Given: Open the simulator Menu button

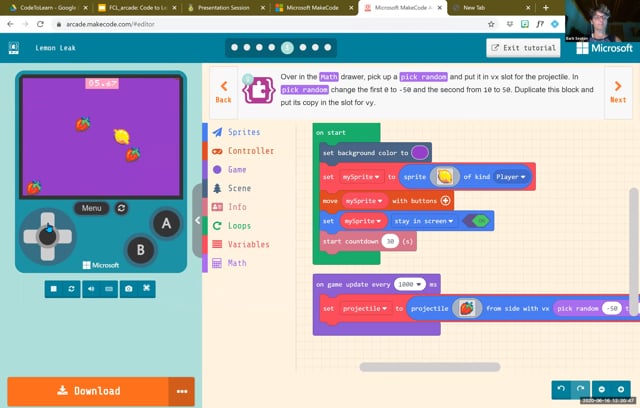Looking at the screenshot, I should 91,208.
